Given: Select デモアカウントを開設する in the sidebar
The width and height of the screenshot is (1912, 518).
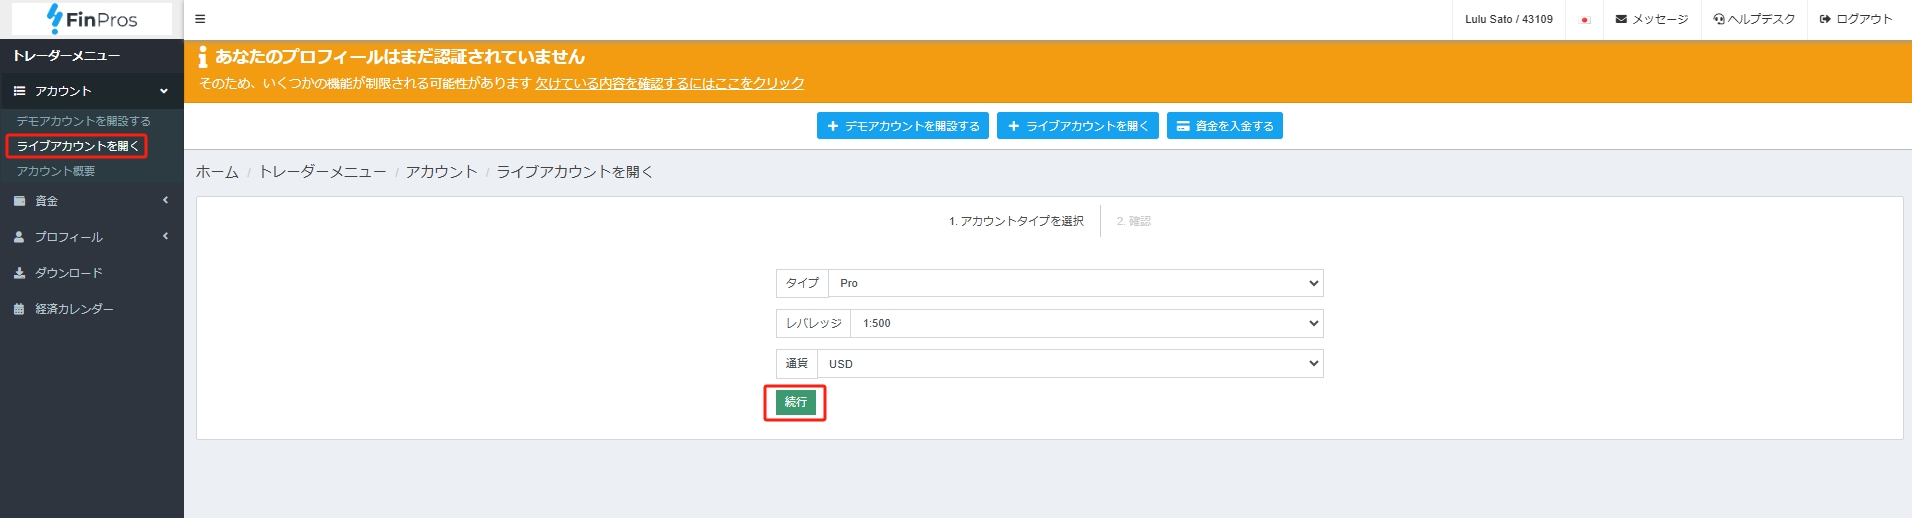Looking at the screenshot, I should coord(83,121).
